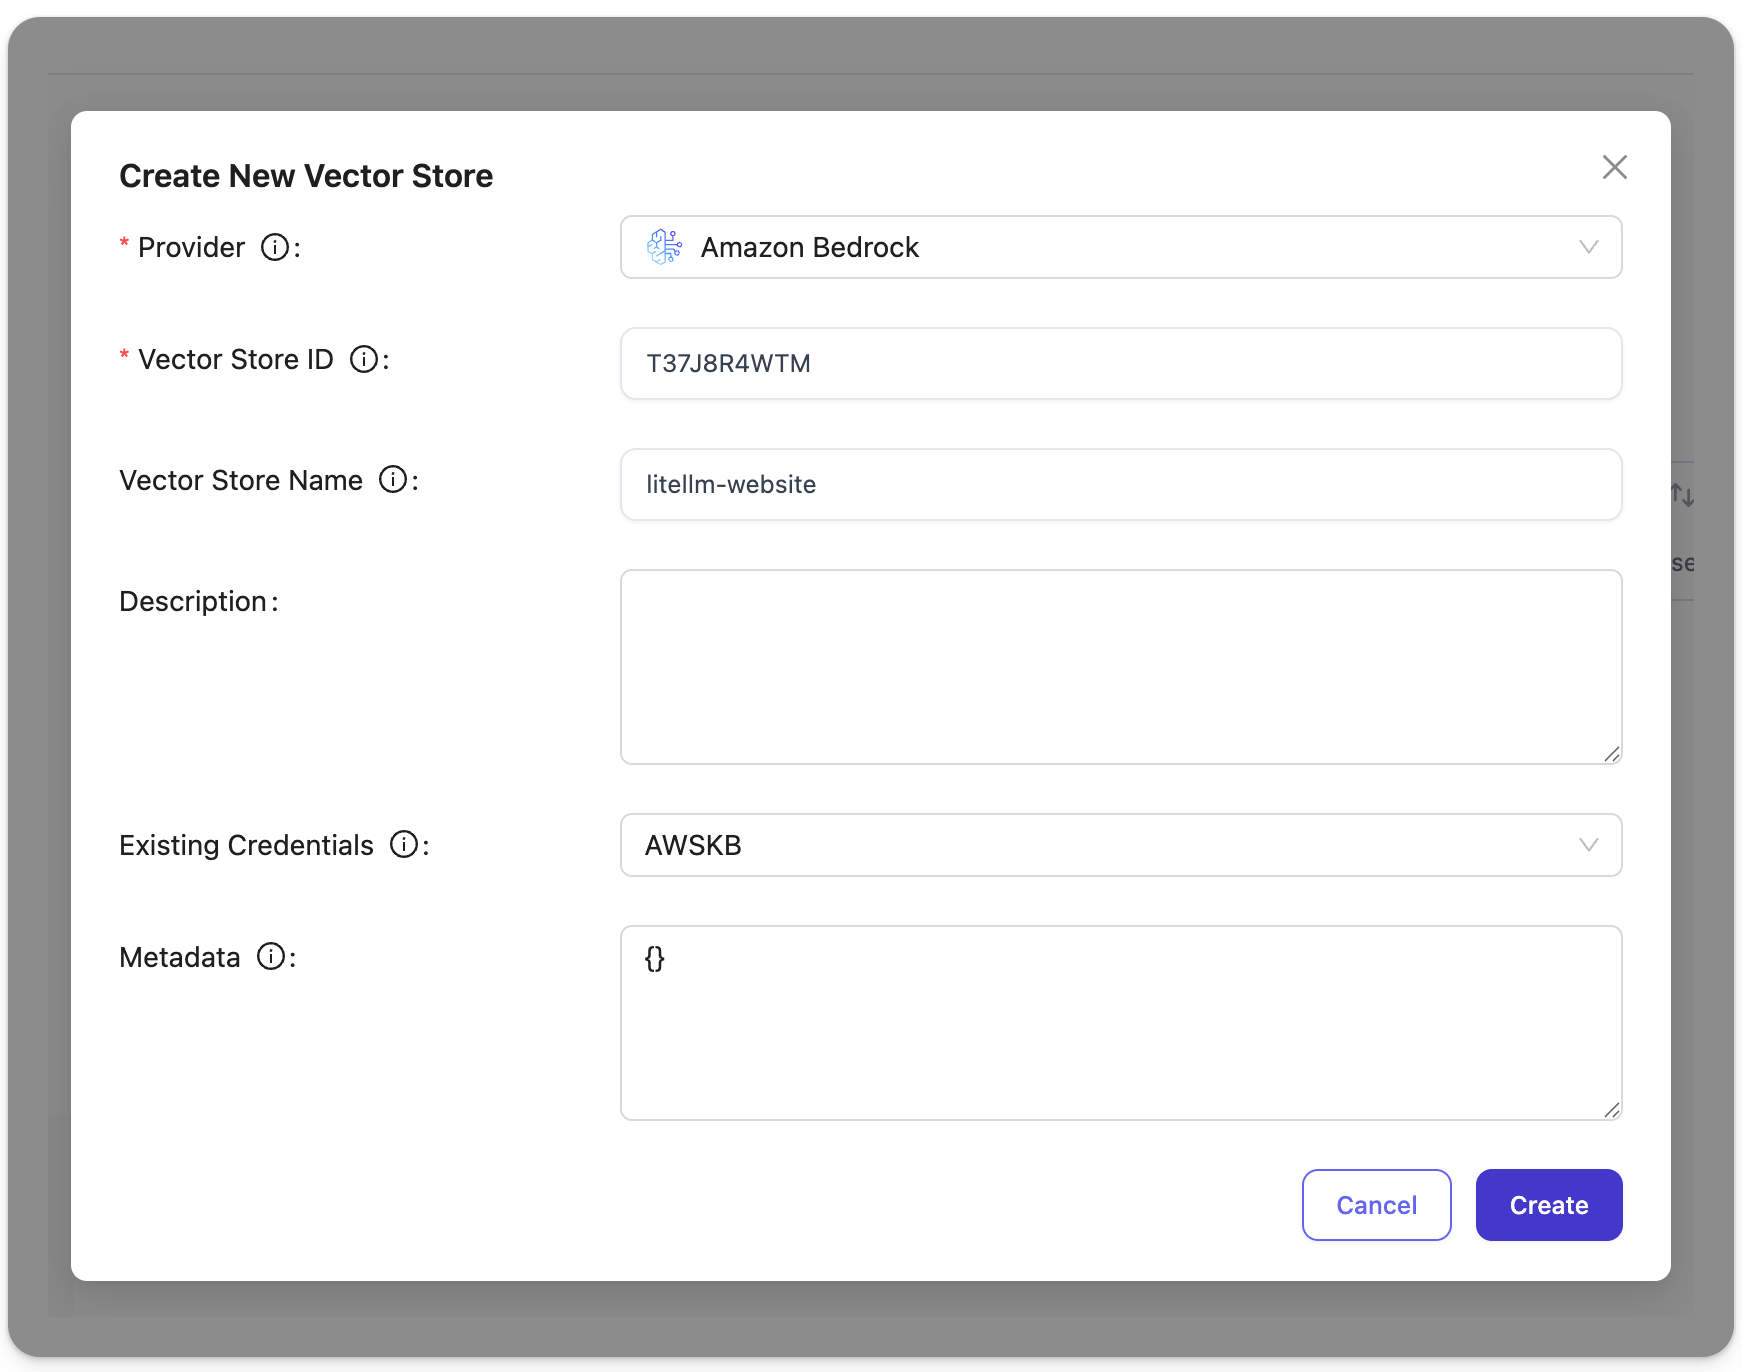Click the Metadata box resize handle
The width and height of the screenshot is (1742, 1372).
(1611, 1110)
